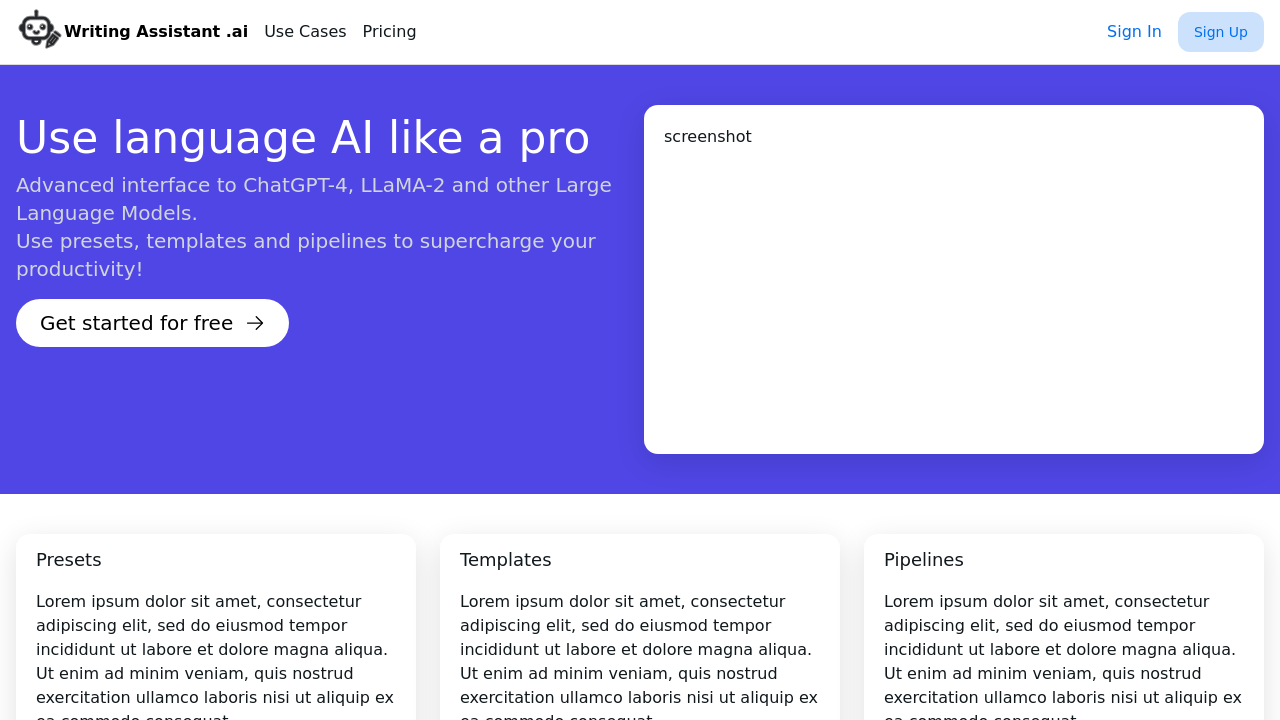Click the Writing Assistant .ai brand mark
Image resolution: width=1280 pixels, height=720 pixels.
coord(131,30)
